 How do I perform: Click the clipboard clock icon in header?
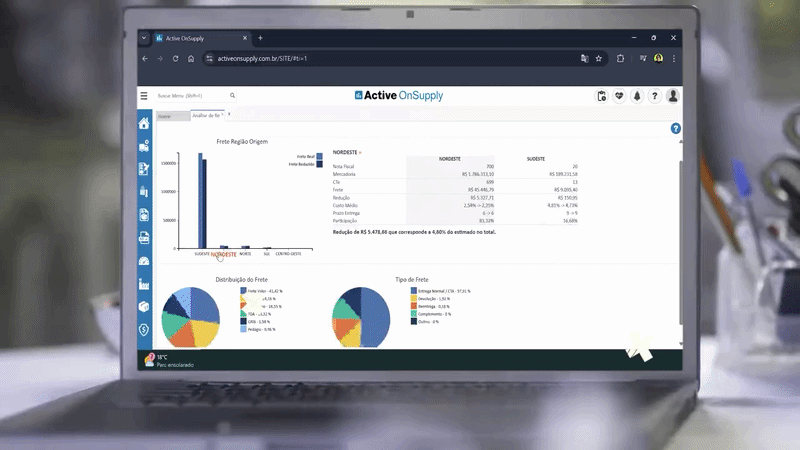[x=602, y=96]
